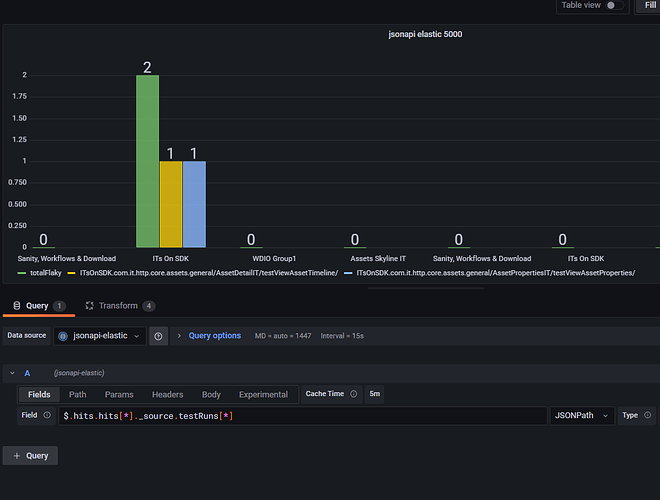The height and width of the screenshot is (500, 660).
Task: Click the Interval = 15s text
Action: click(x=342, y=336)
